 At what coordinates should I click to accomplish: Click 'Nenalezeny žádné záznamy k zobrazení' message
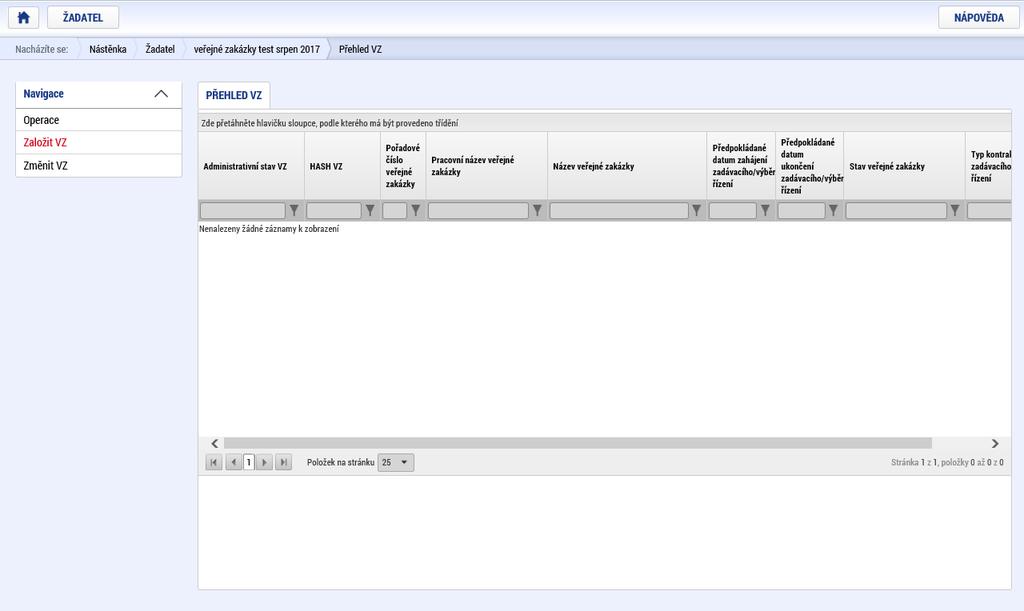pyautogui.click(x=269, y=228)
